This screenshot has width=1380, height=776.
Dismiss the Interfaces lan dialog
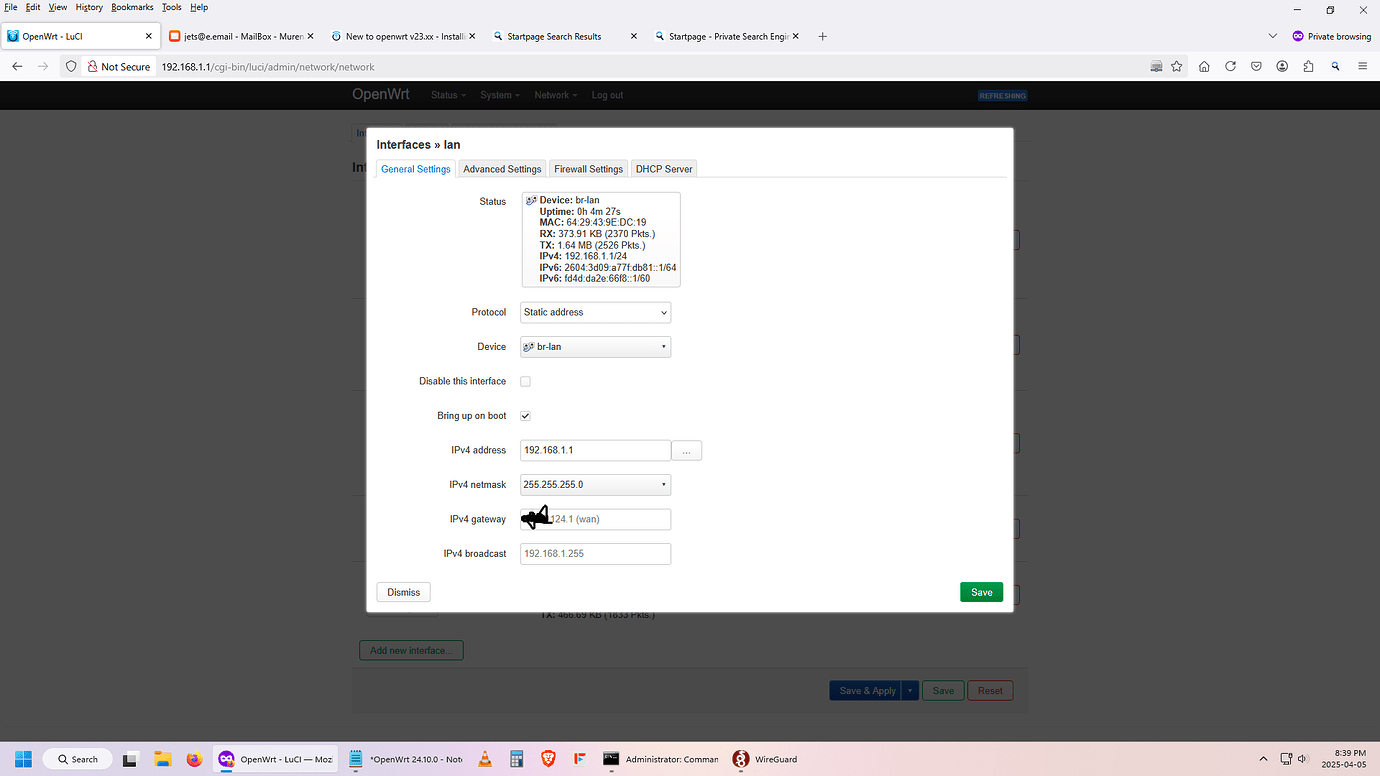403,591
